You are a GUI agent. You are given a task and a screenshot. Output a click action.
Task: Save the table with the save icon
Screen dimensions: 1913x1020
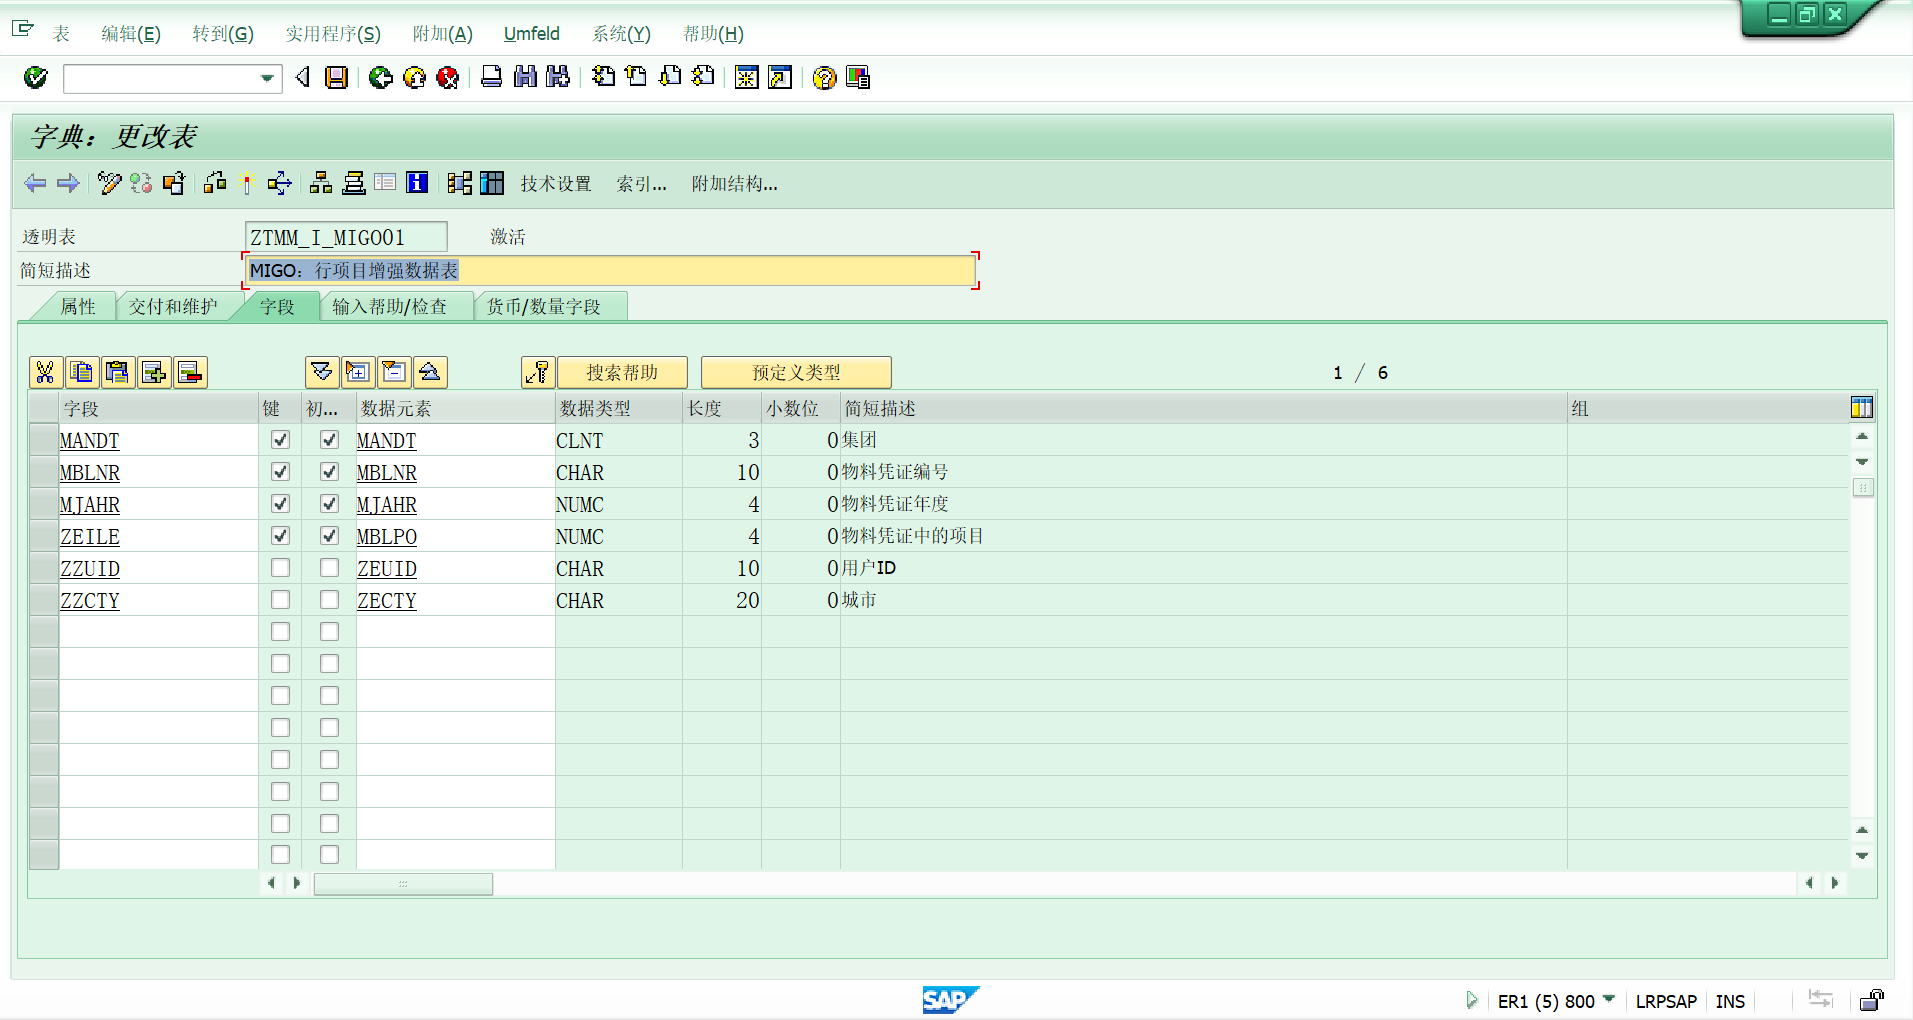click(x=336, y=77)
